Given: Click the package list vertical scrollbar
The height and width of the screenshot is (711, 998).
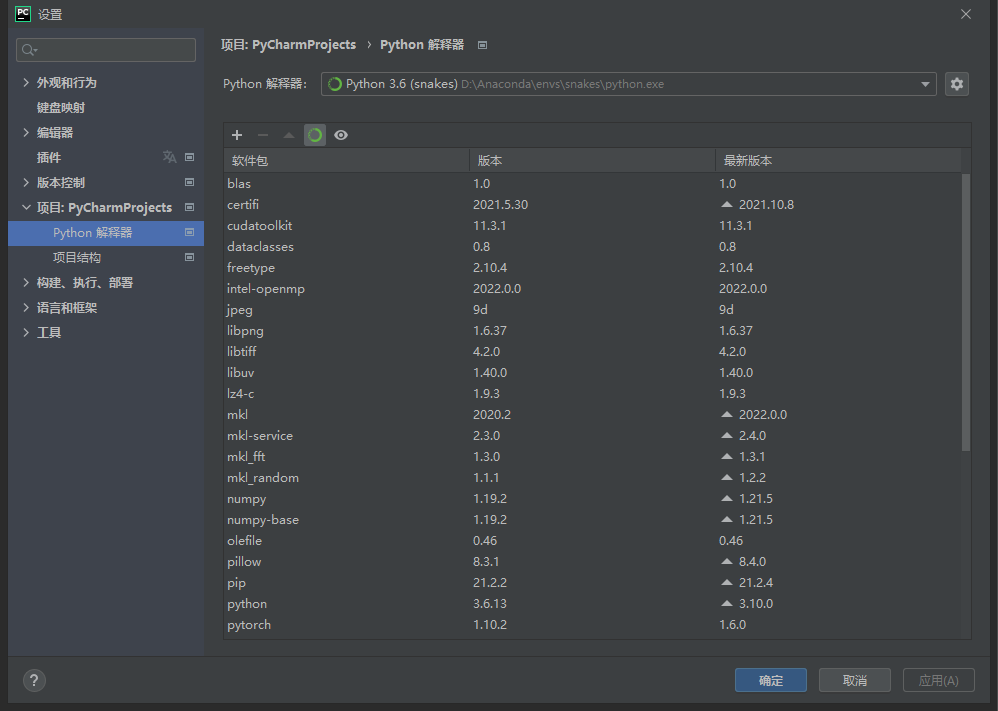Looking at the screenshot, I should coord(966,312).
